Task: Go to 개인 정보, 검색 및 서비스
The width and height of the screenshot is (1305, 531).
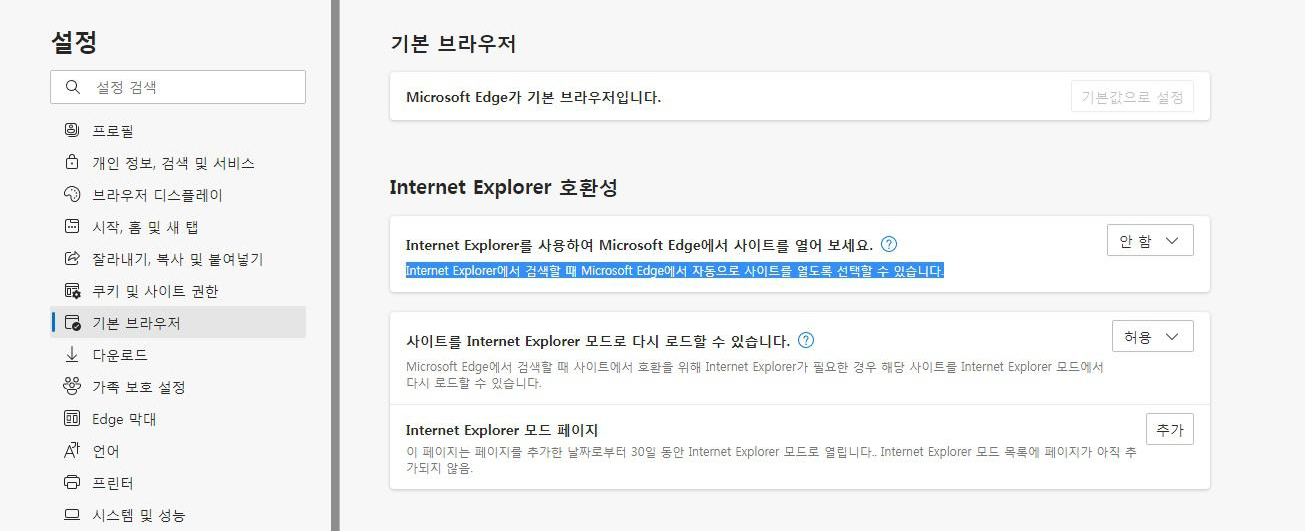Action: point(178,162)
